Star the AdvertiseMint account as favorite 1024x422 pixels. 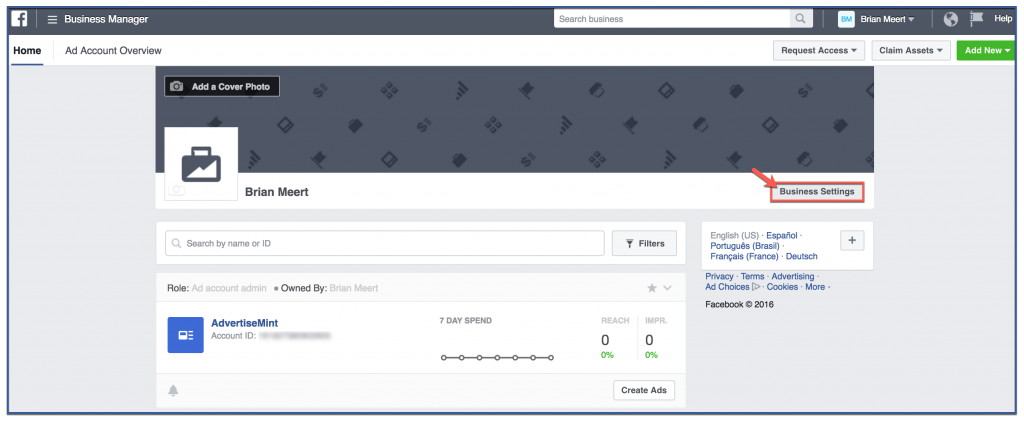(x=652, y=288)
